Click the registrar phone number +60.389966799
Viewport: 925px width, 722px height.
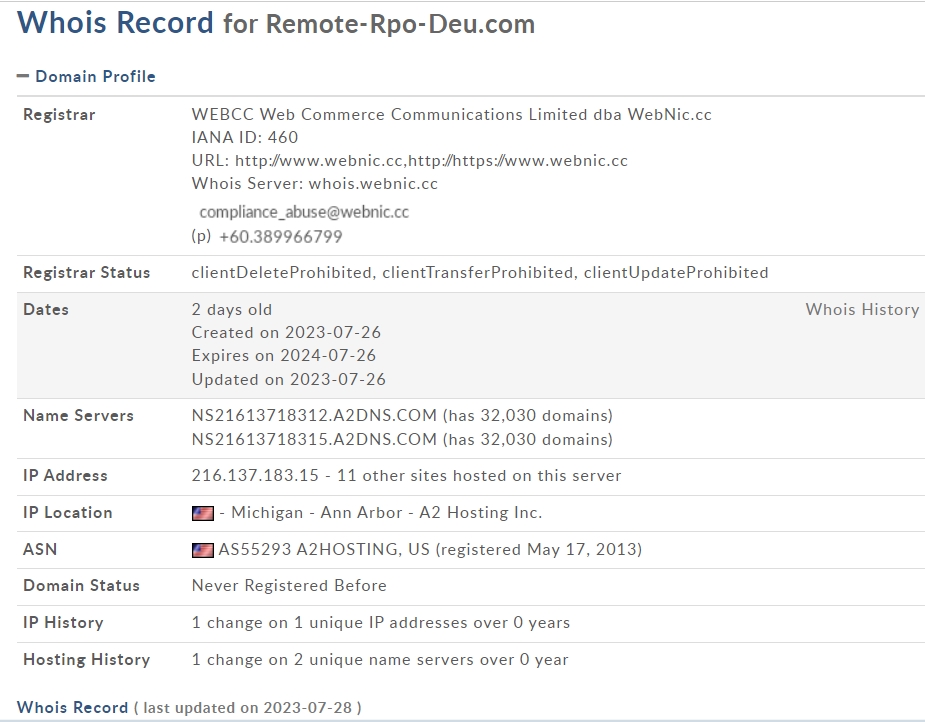(x=281, y=237)
